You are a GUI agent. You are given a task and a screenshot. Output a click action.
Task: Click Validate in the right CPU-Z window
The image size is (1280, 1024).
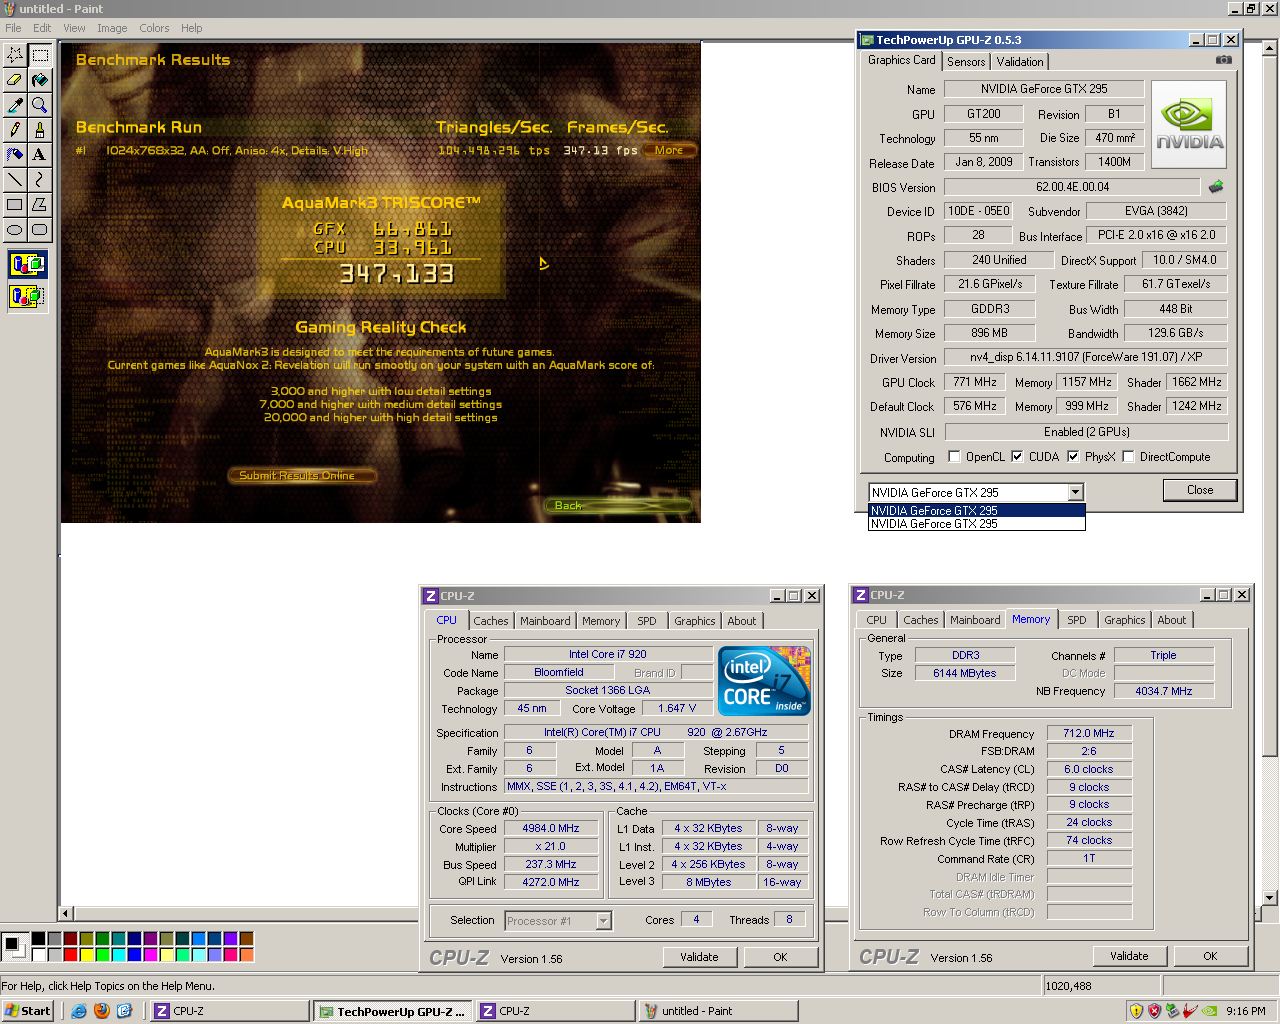(x=1129, y=956)
